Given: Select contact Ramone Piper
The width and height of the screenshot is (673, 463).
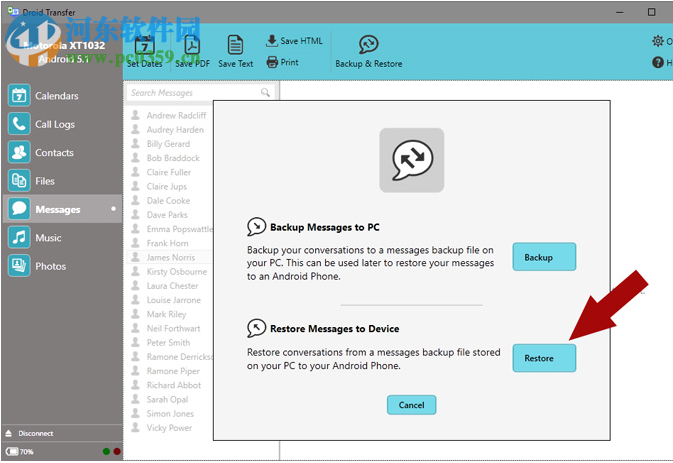Looking at the screenshot, I should click(x=173, y=371).
